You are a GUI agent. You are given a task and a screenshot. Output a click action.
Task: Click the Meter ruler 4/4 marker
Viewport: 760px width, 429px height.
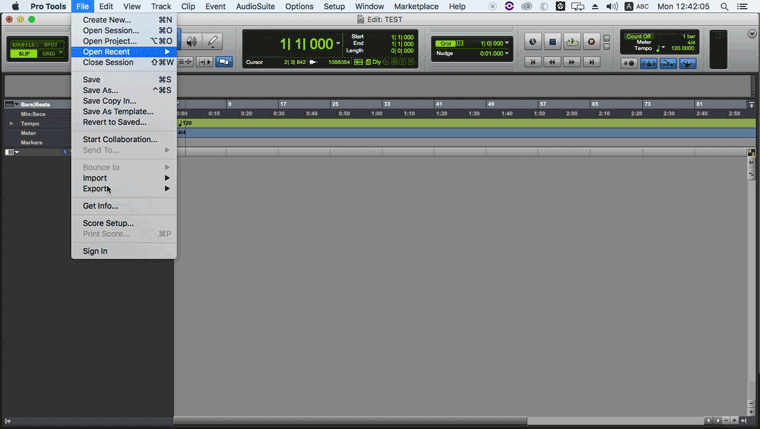point(182,132)
